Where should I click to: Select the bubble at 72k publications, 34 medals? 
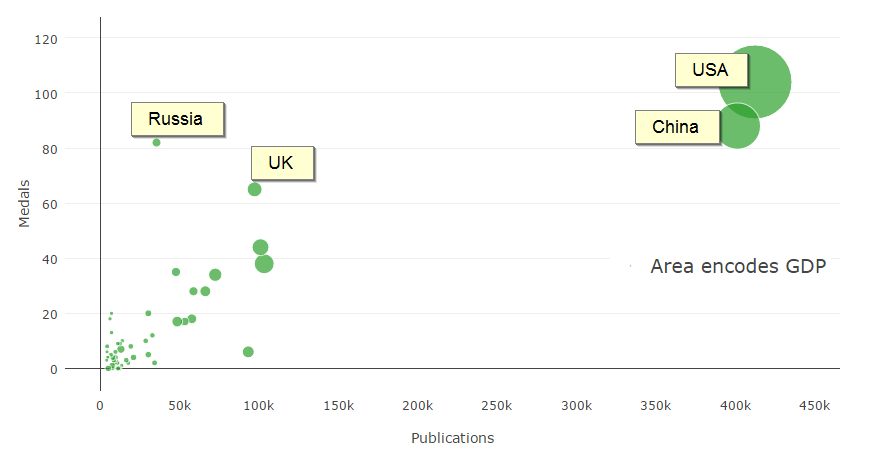pyautogui.click(x=215, y=275)
